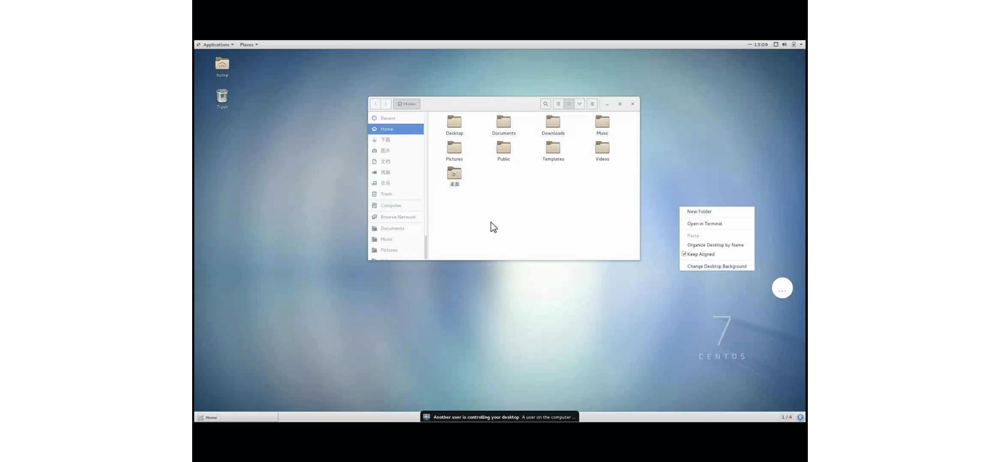This screenshot has width=1000, height=462.
Task: Open the file manager hamburger menu
Action: 592,104
